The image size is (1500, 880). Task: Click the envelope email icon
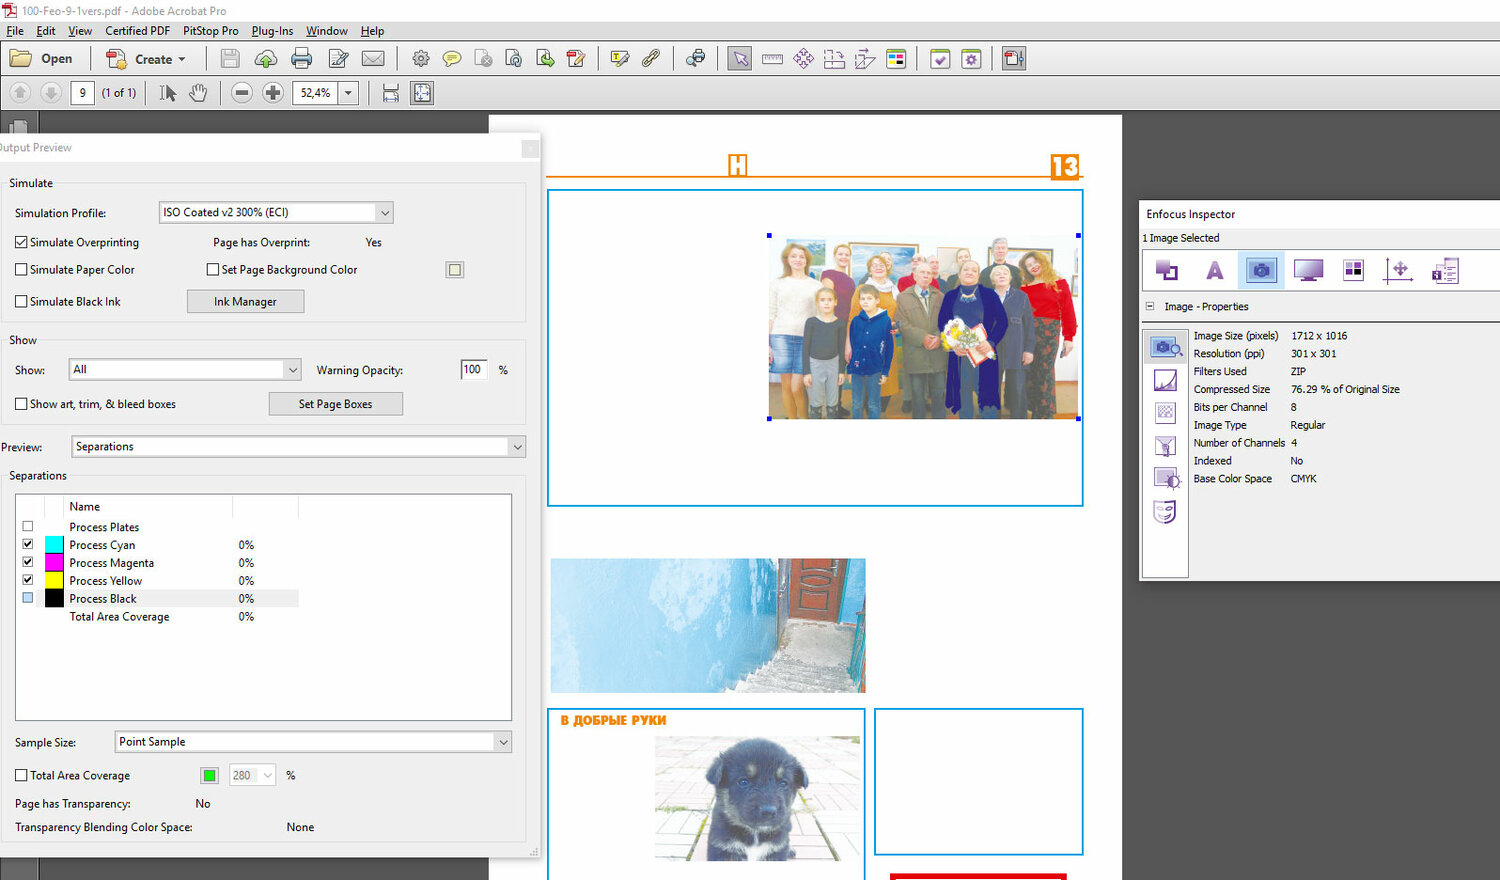[373, 59]
